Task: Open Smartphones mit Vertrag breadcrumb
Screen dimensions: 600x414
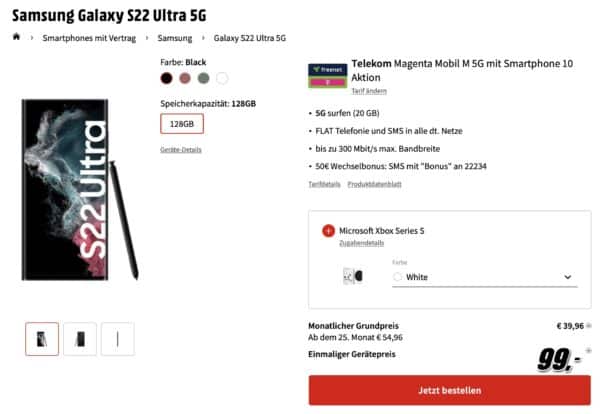Action: pyautogui.click(x=89, y=38)
